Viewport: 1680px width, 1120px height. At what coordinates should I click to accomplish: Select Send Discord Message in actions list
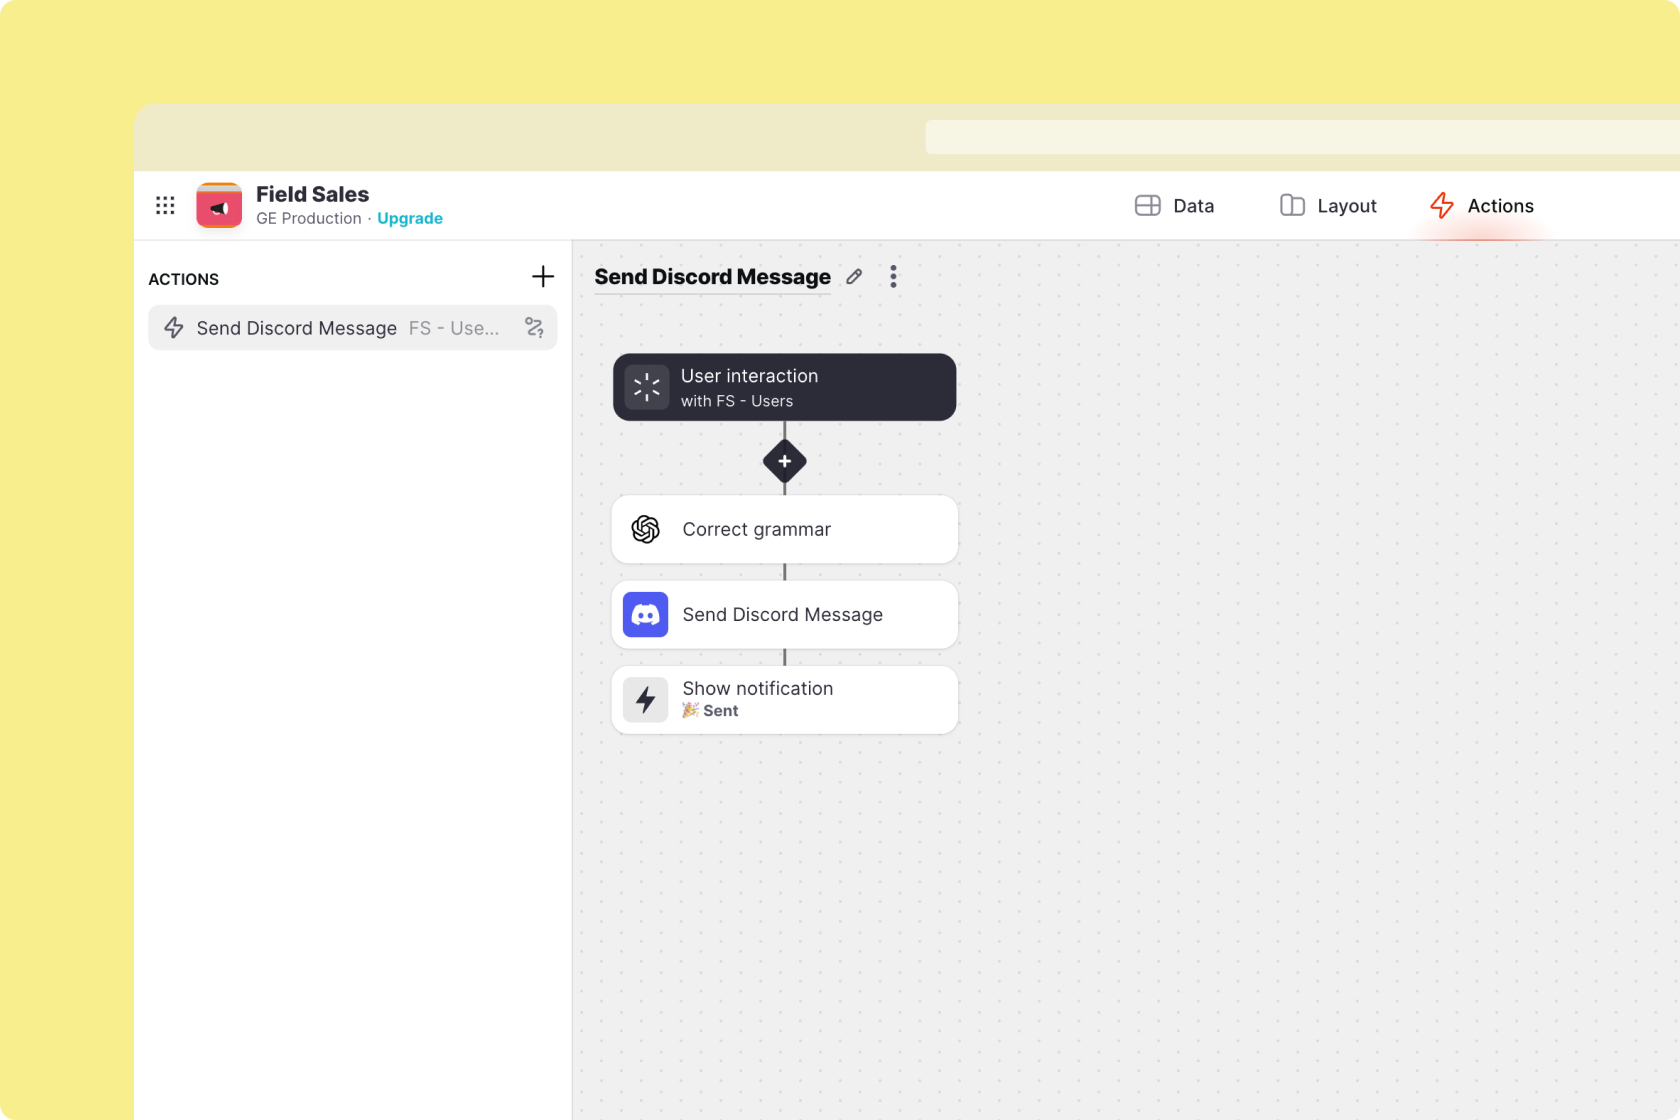[x=297, y=328]
